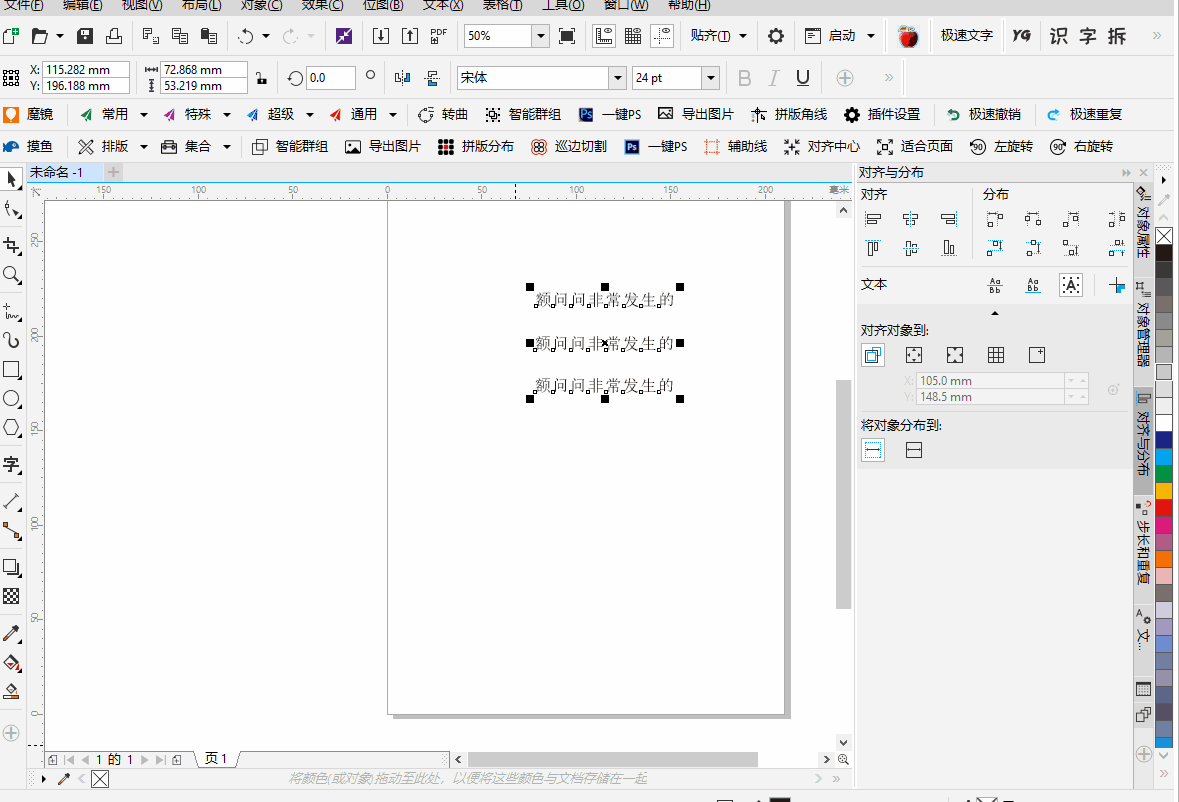
Task: Toggle the lock ratio padlock
Action: coord(261,77)
